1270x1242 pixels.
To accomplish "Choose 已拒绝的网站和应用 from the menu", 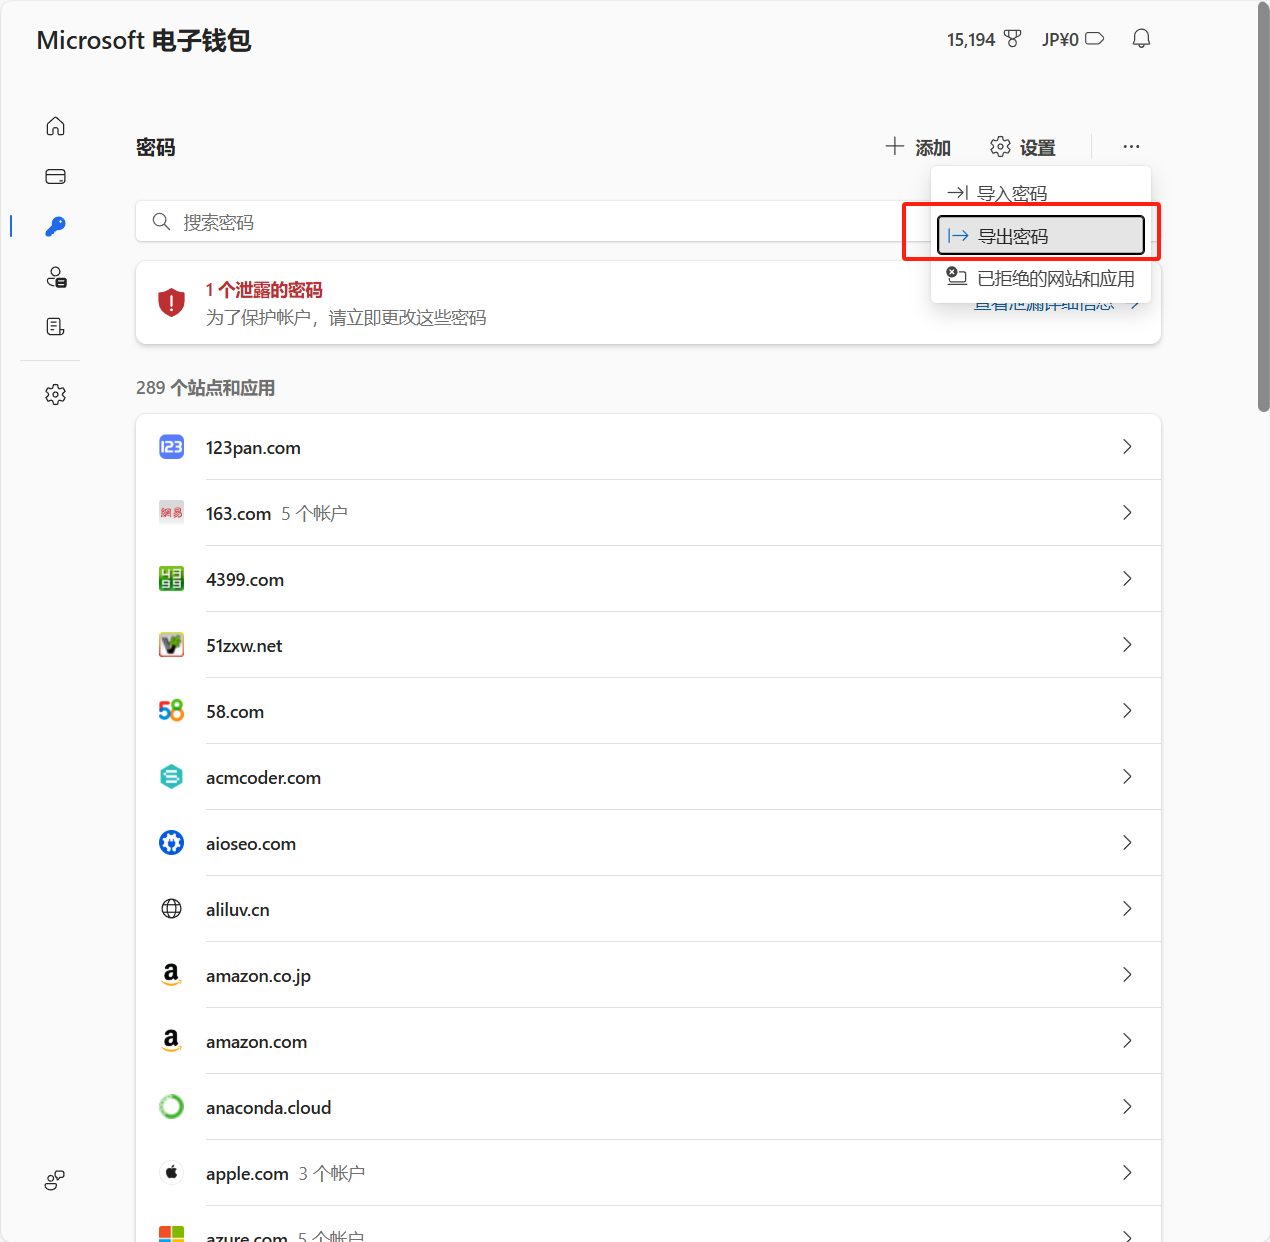I will click(1041, 278).
